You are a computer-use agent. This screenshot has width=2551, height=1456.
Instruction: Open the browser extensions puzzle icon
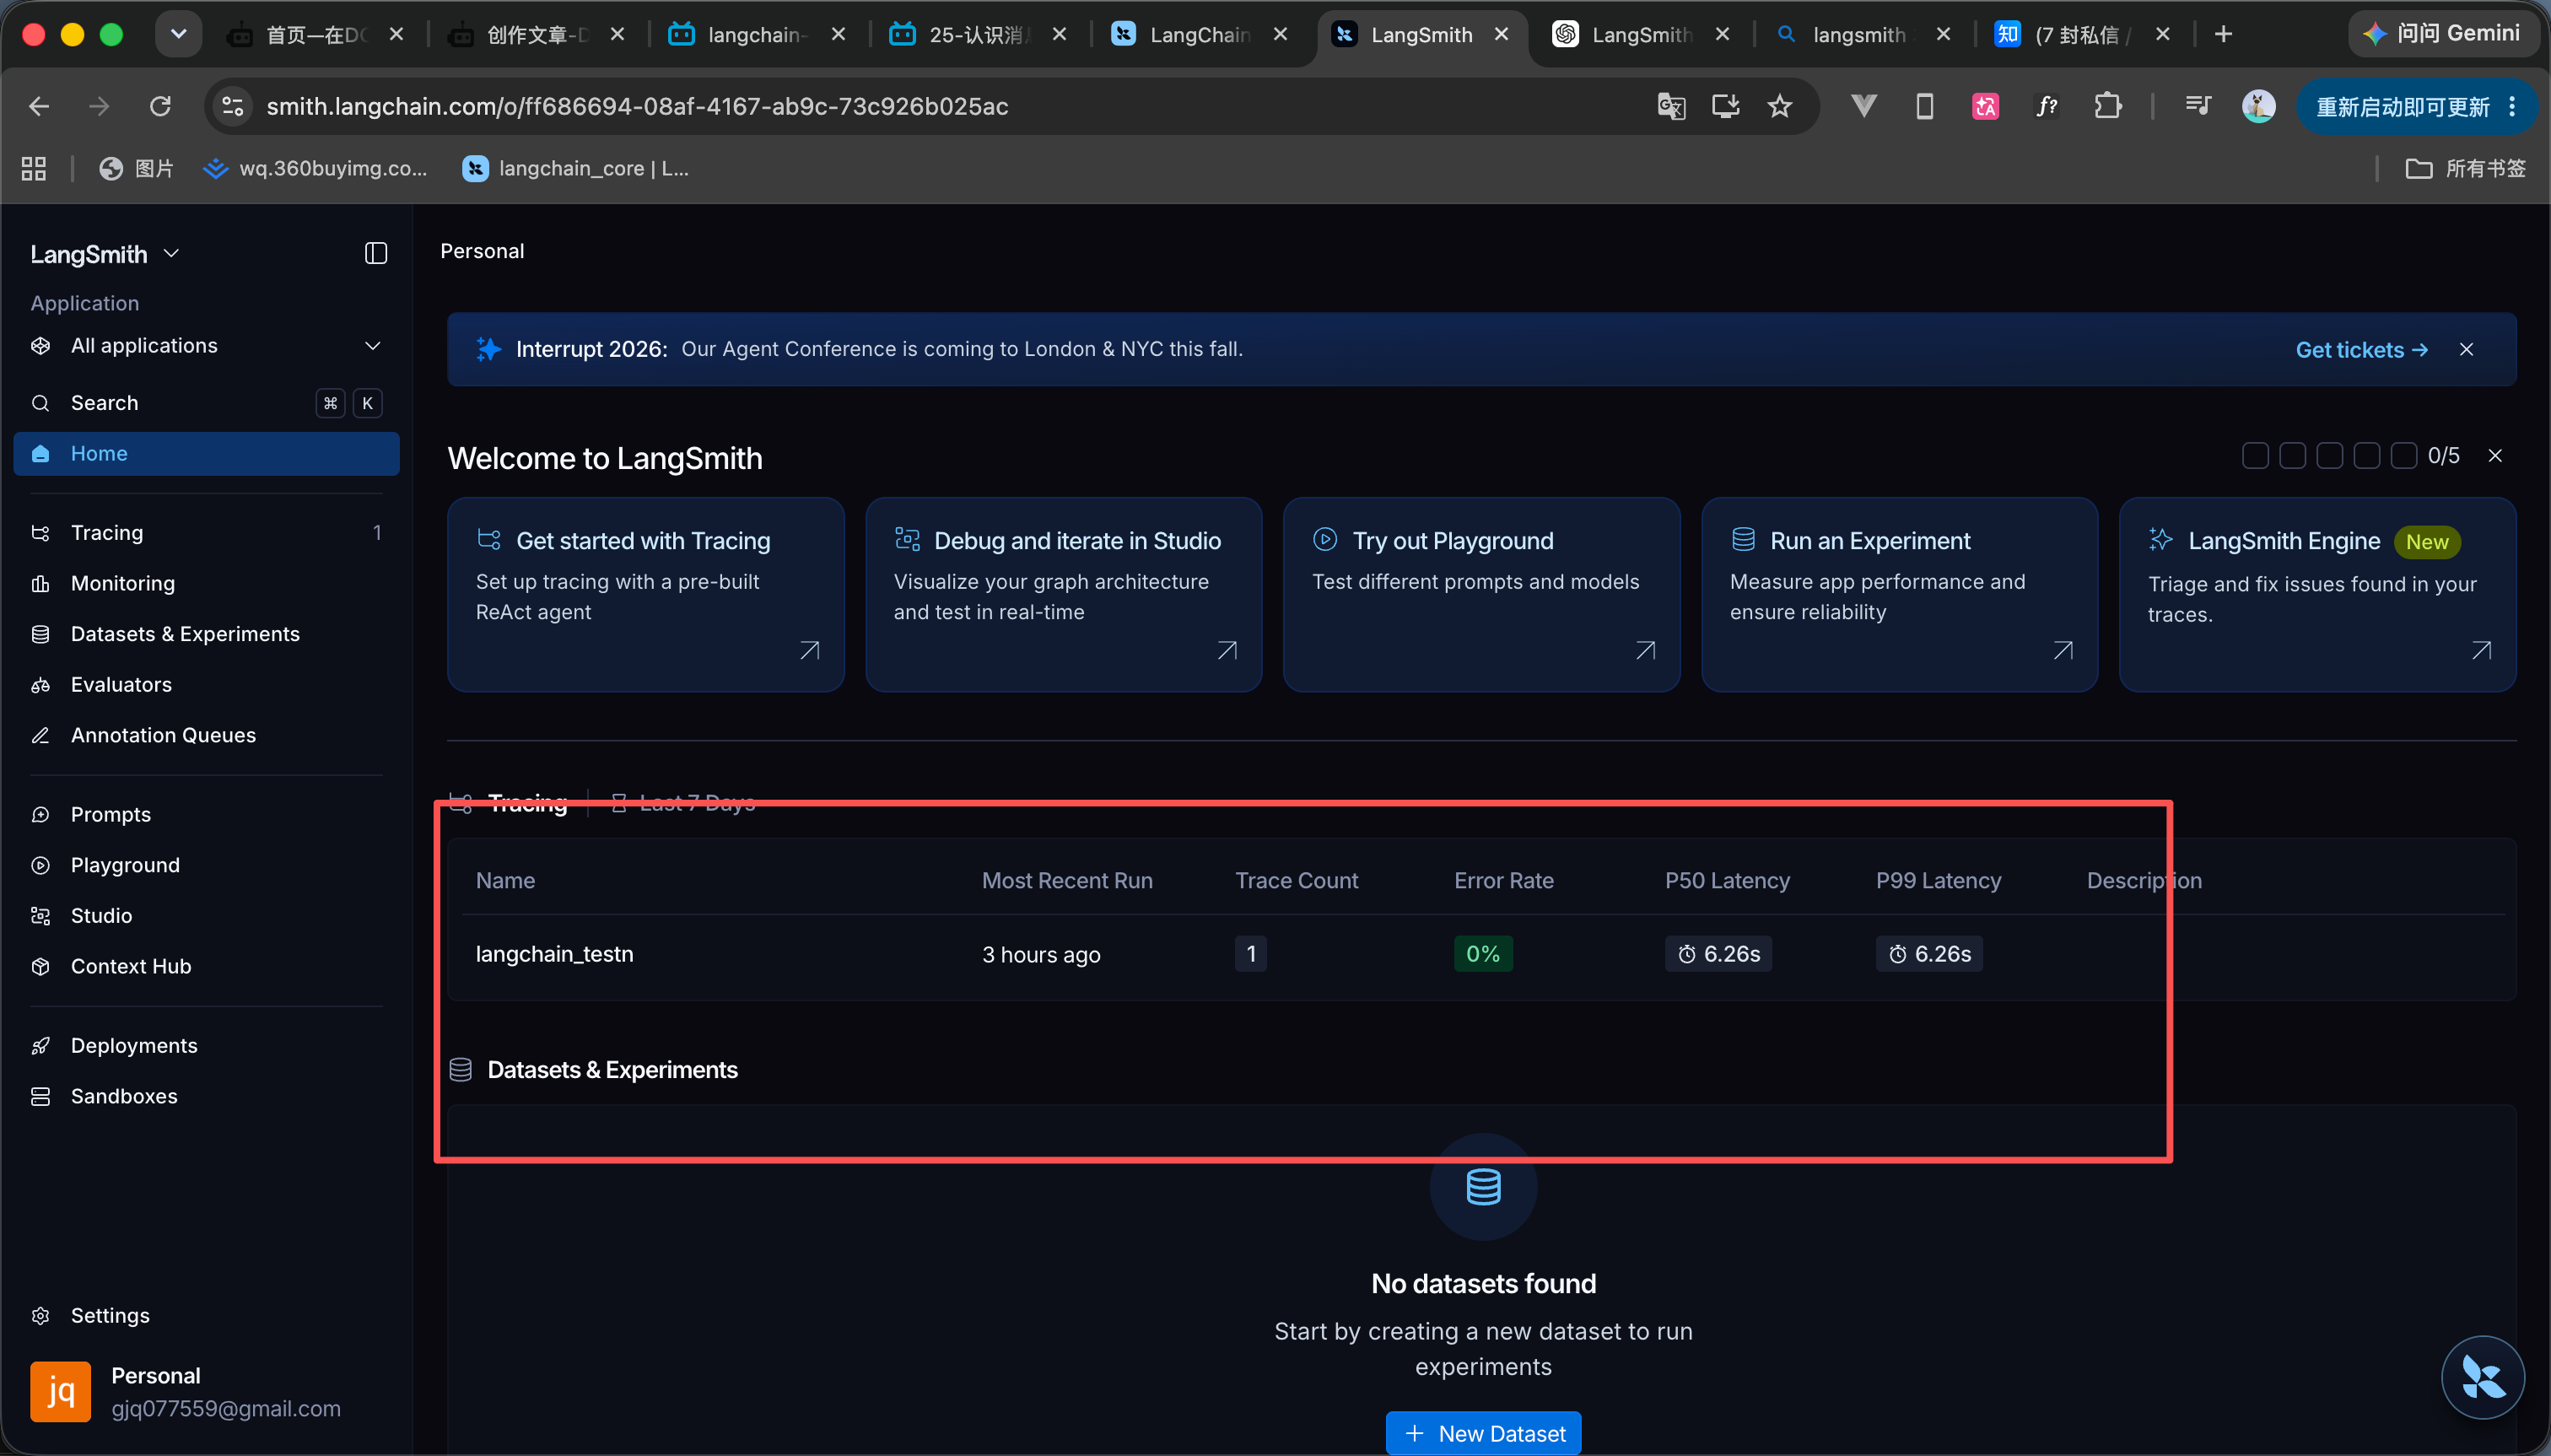click(2107, 106)
